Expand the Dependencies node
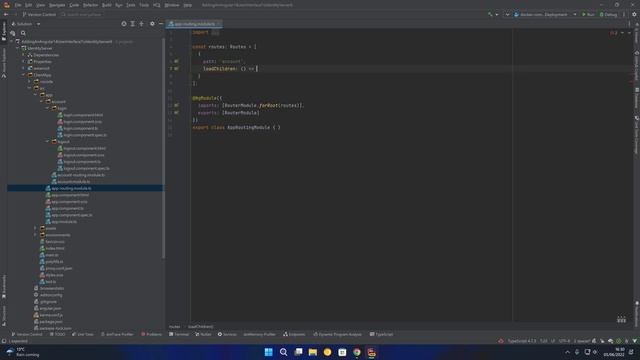640x360 pixels. click(x=24, y=55)
